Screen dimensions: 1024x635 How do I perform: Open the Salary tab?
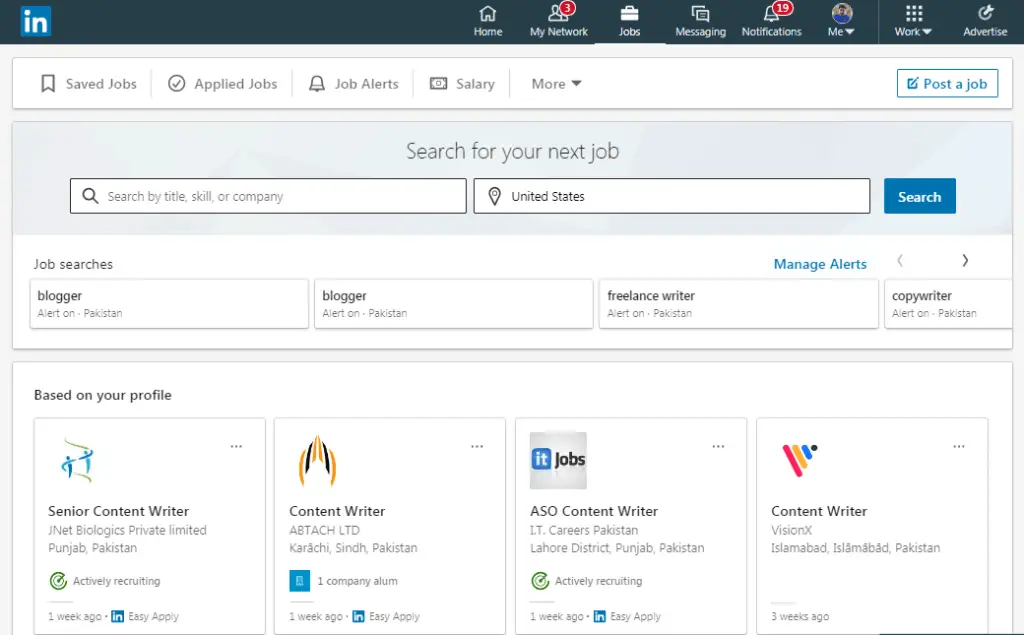(462, 84)
